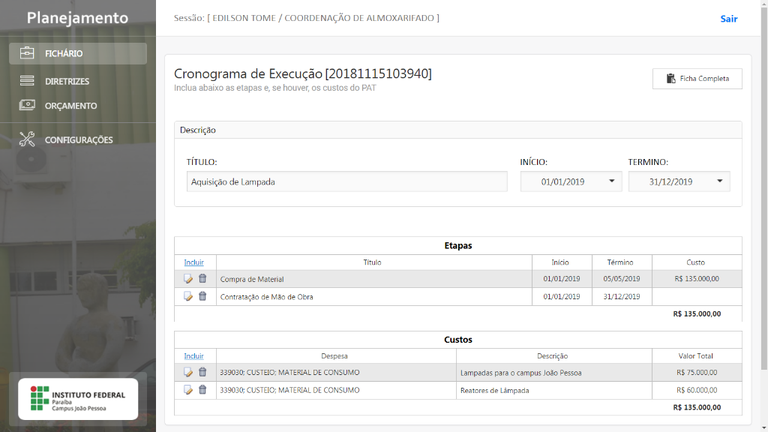Delete the Reatores de Lâmpada cost
The image size is (768, 432).
pyautogui.click(x=202, y=390)
